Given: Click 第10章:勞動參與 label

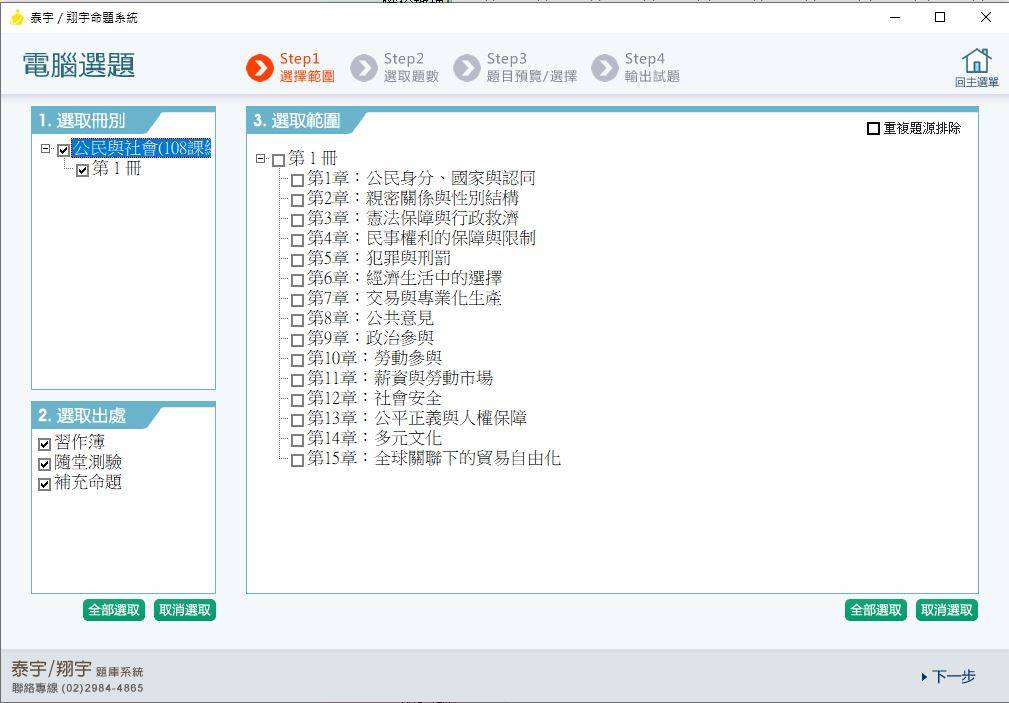Looking at the screenshot, I should [x=374, y=358].
